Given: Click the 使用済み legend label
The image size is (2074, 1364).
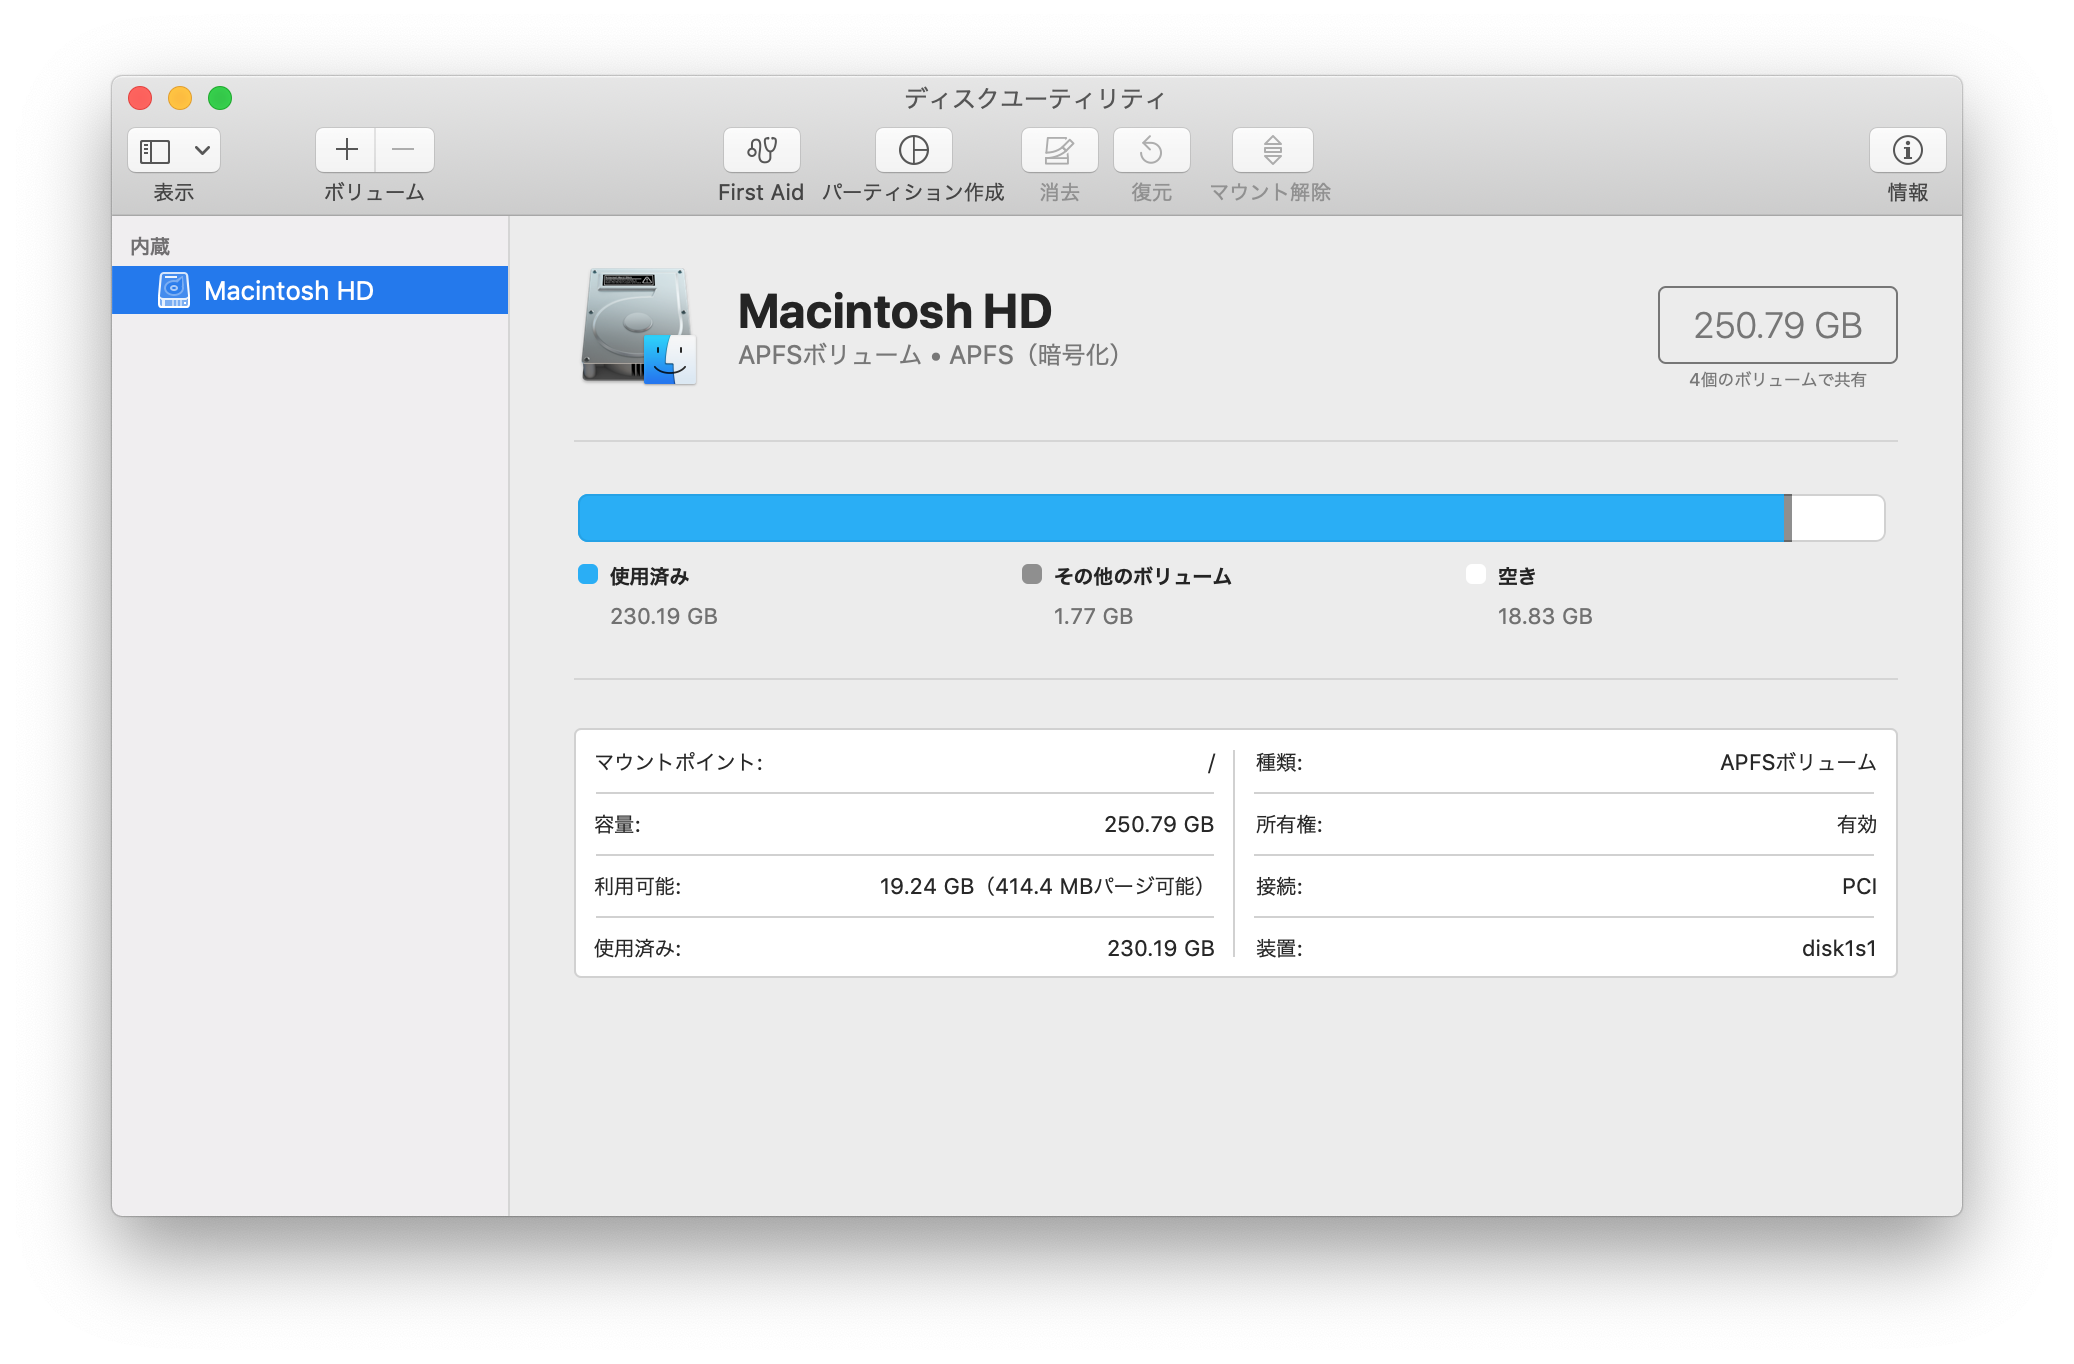Looking at the screenshot, I should point(649,576).
